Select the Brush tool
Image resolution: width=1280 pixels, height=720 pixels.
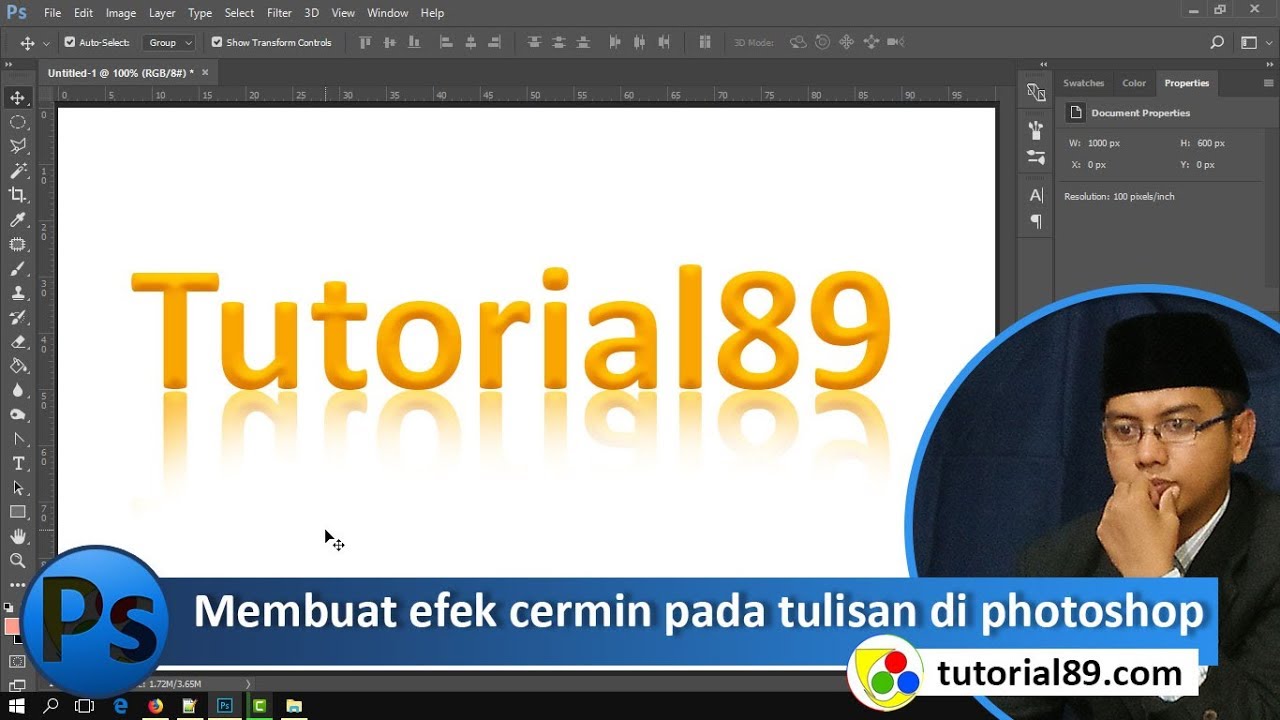tap(18, 268)
